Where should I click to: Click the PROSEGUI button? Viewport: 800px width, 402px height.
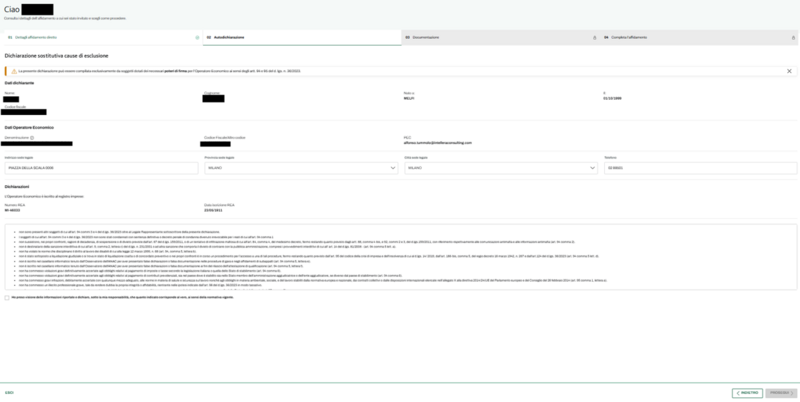tap(781, 393)
